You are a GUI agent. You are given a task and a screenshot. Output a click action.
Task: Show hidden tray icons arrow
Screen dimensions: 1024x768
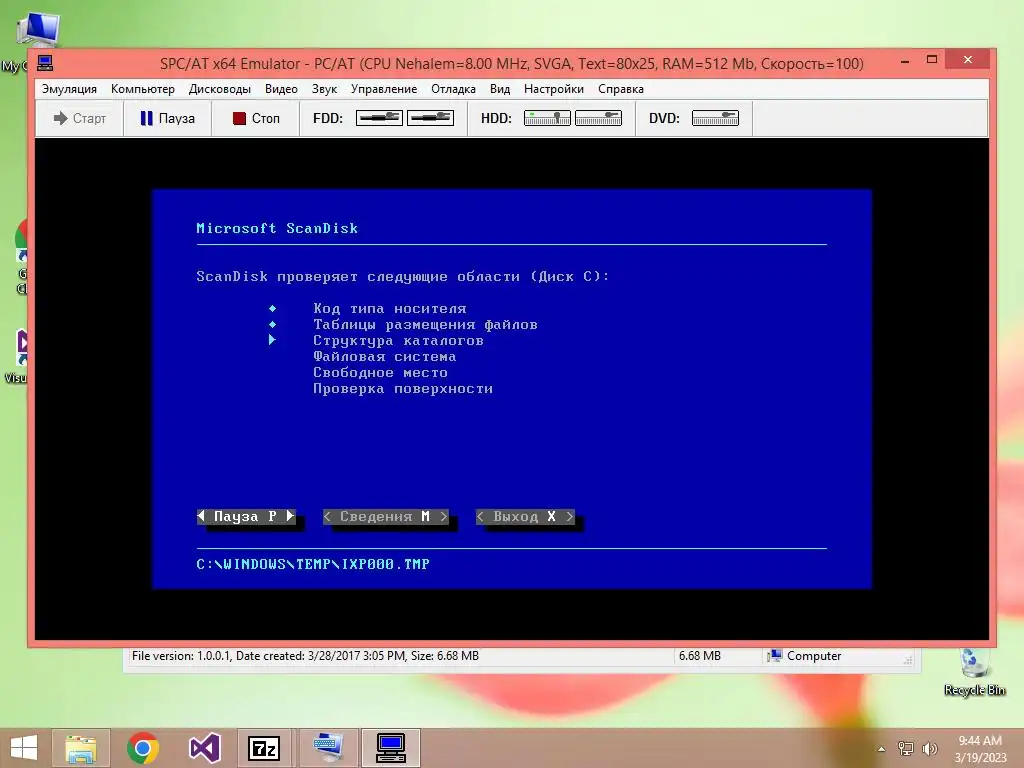pyautogui.click(x=882, y=748)
